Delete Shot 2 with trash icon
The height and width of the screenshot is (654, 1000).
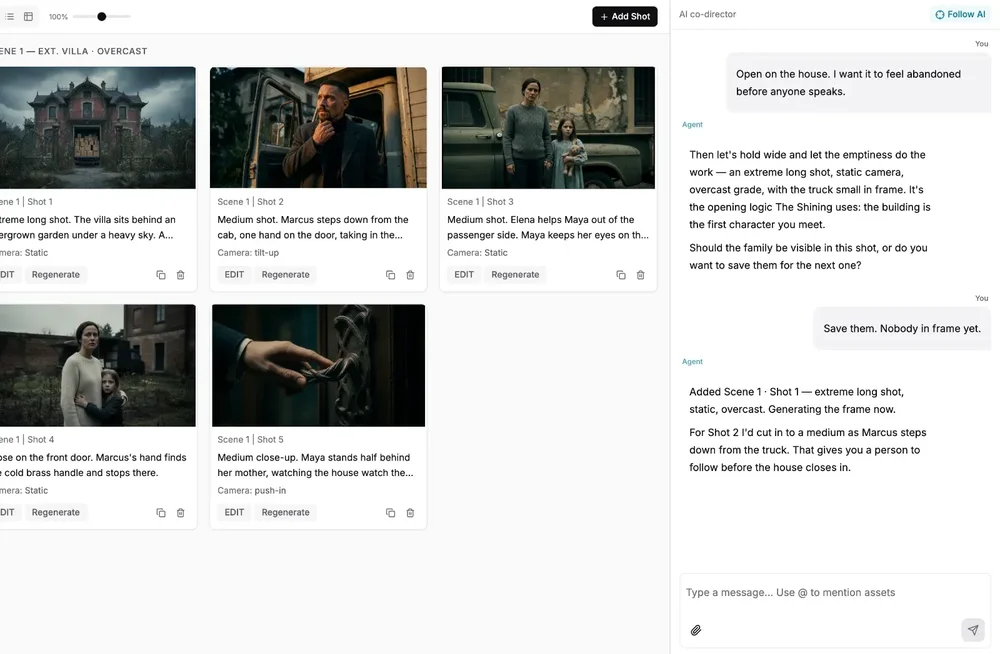(x=410, y=275)
